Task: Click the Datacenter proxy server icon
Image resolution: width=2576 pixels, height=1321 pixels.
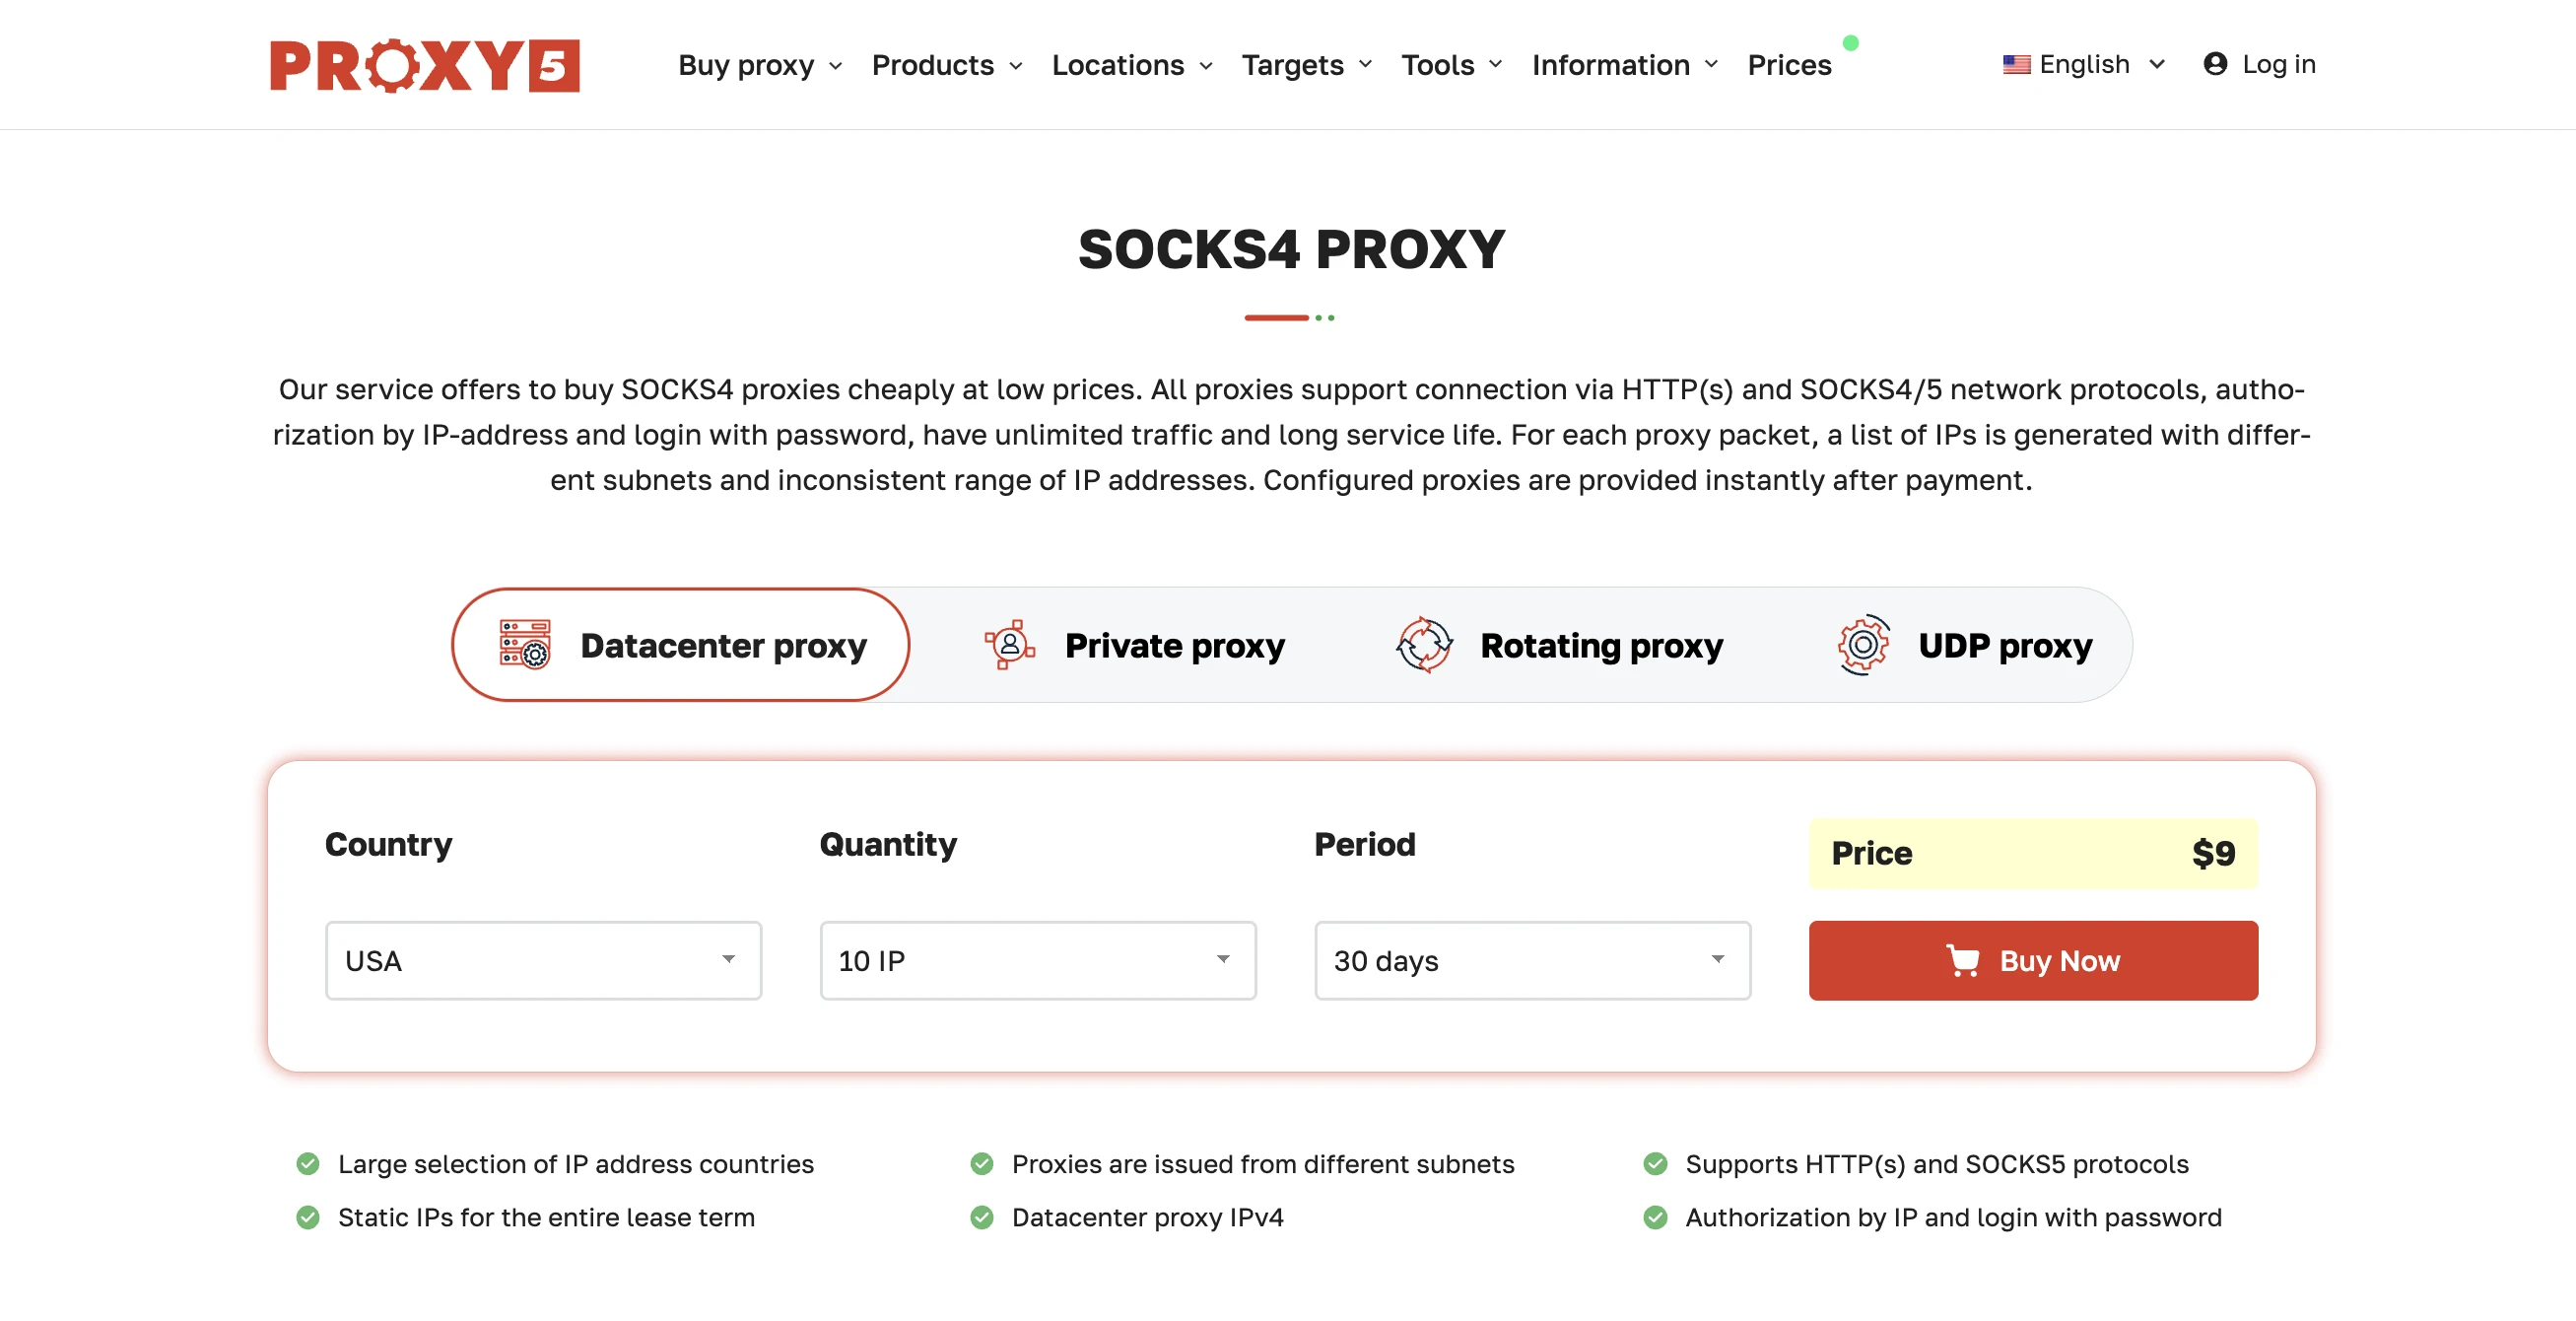Action: [x=525, y=645]
